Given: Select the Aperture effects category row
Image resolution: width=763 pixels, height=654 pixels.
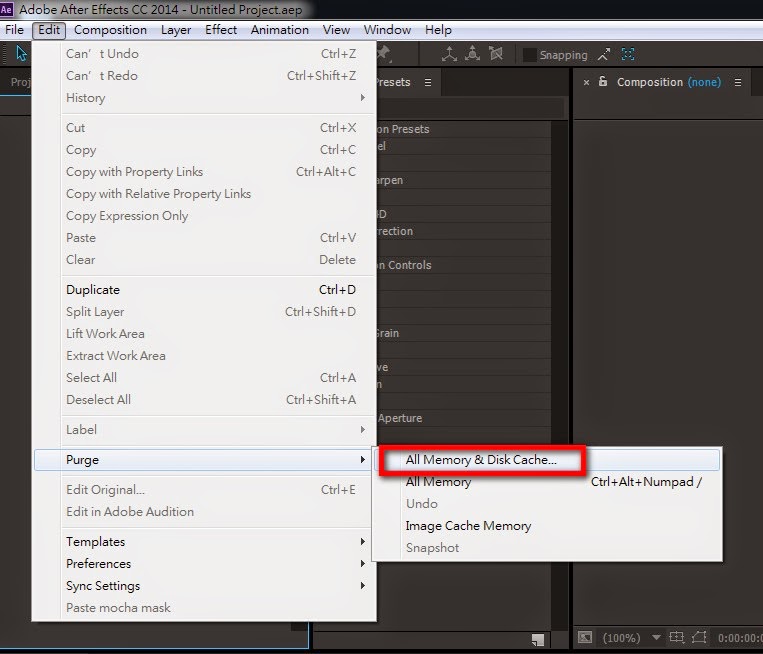Looking at the screenshot, I should pyautogui.click(x=463, y=418).
